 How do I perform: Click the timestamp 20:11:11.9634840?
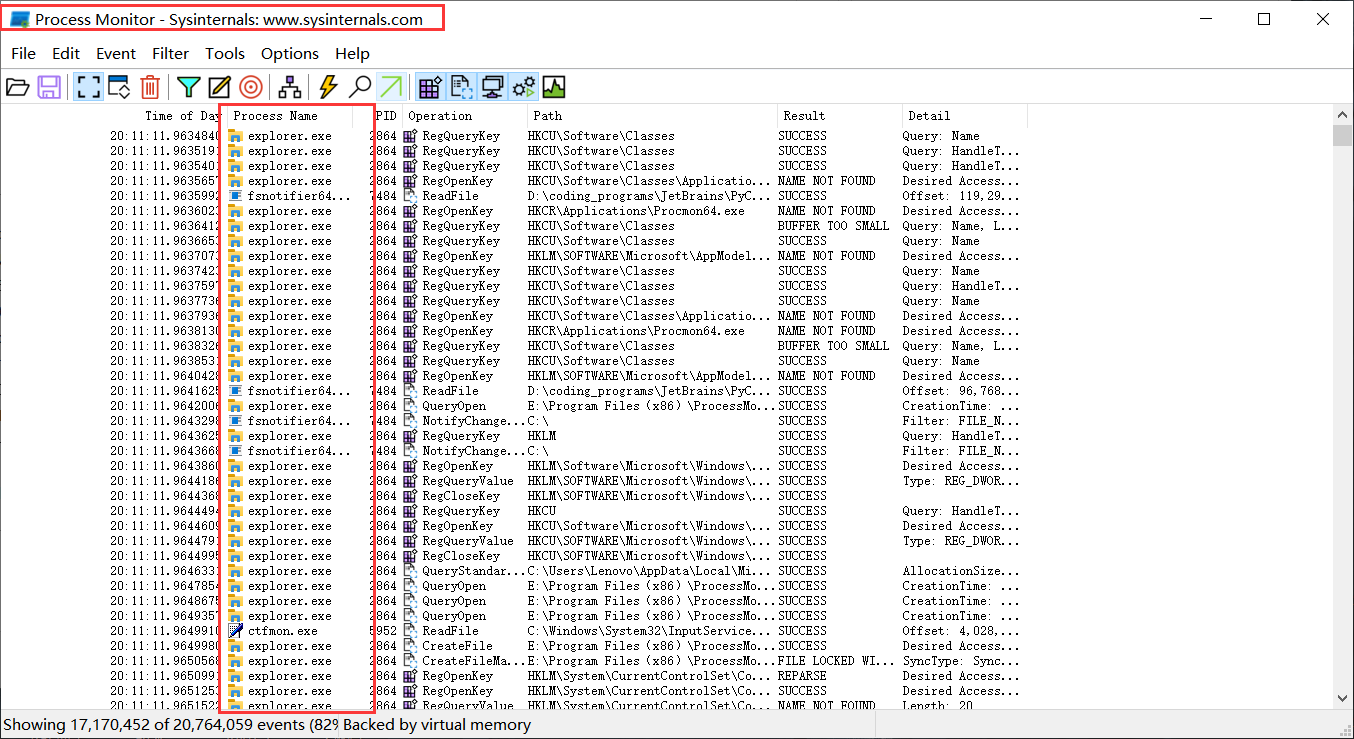165,136
